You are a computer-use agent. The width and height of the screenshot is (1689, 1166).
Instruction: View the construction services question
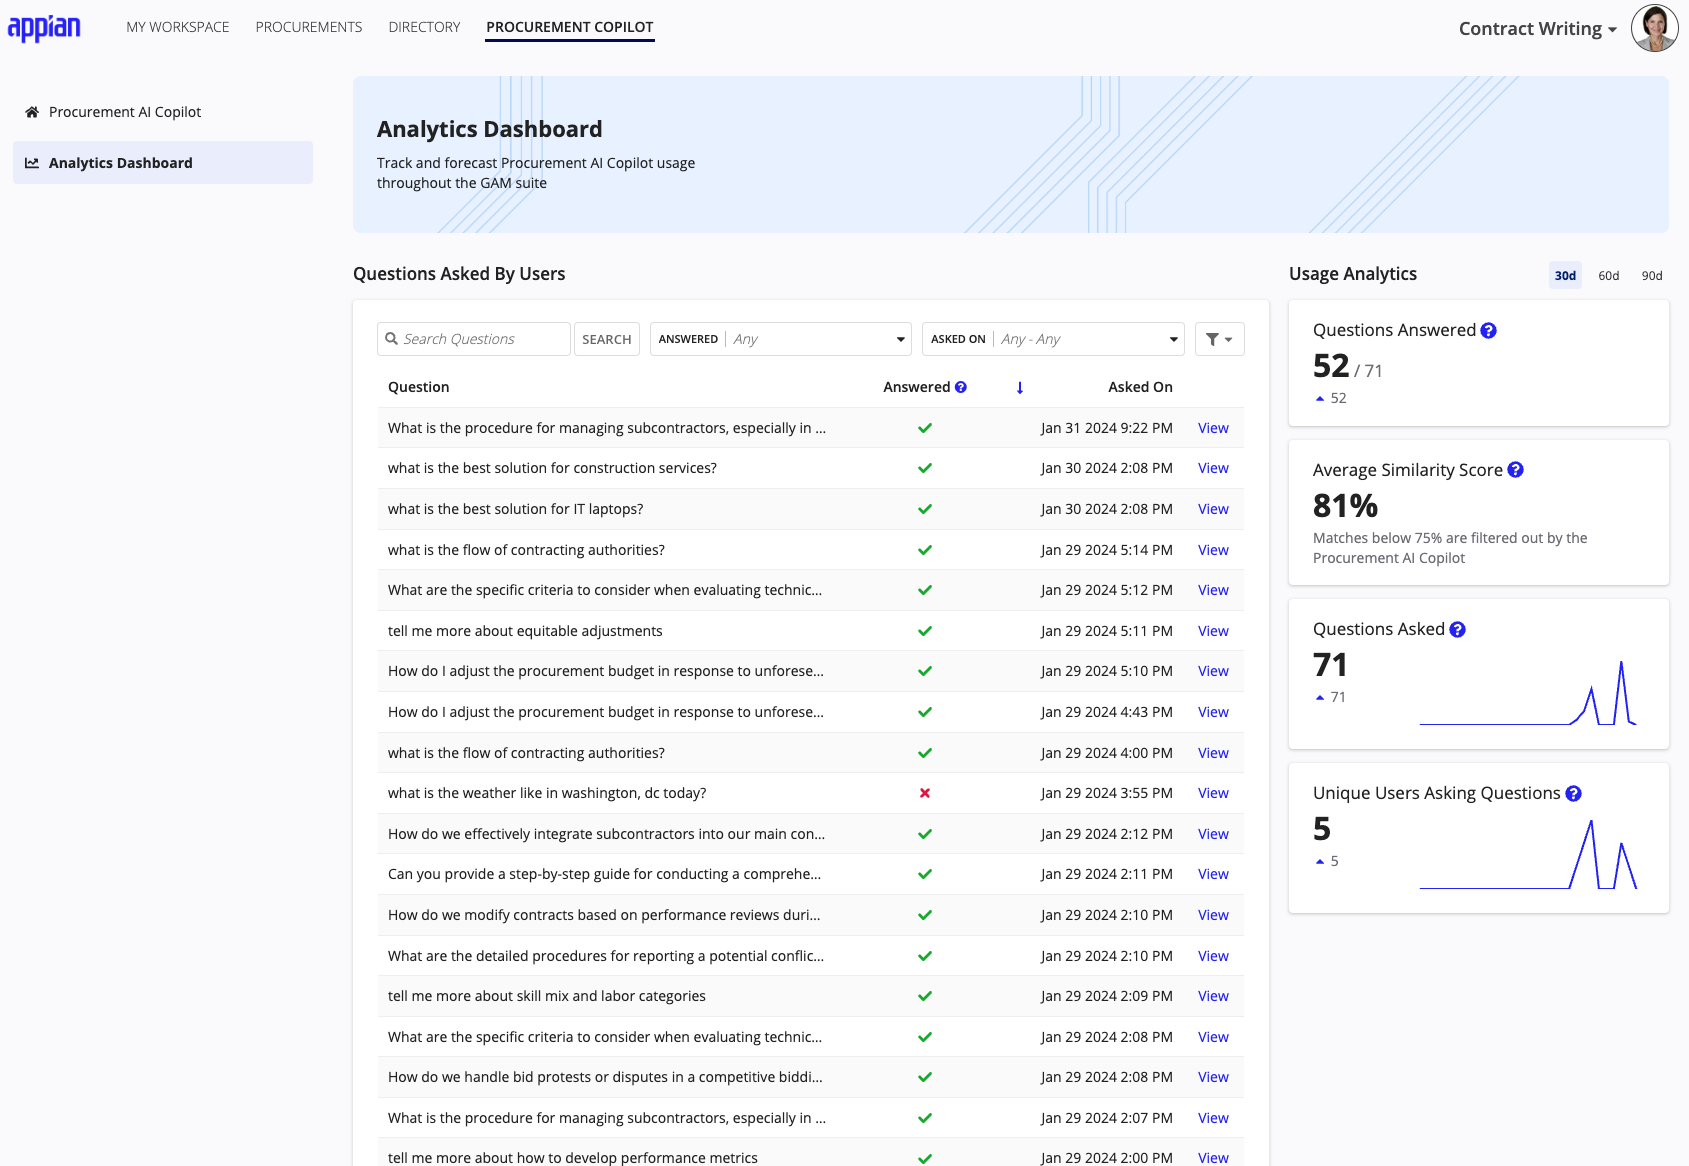pyautogui.click(x=1213, y=468)
